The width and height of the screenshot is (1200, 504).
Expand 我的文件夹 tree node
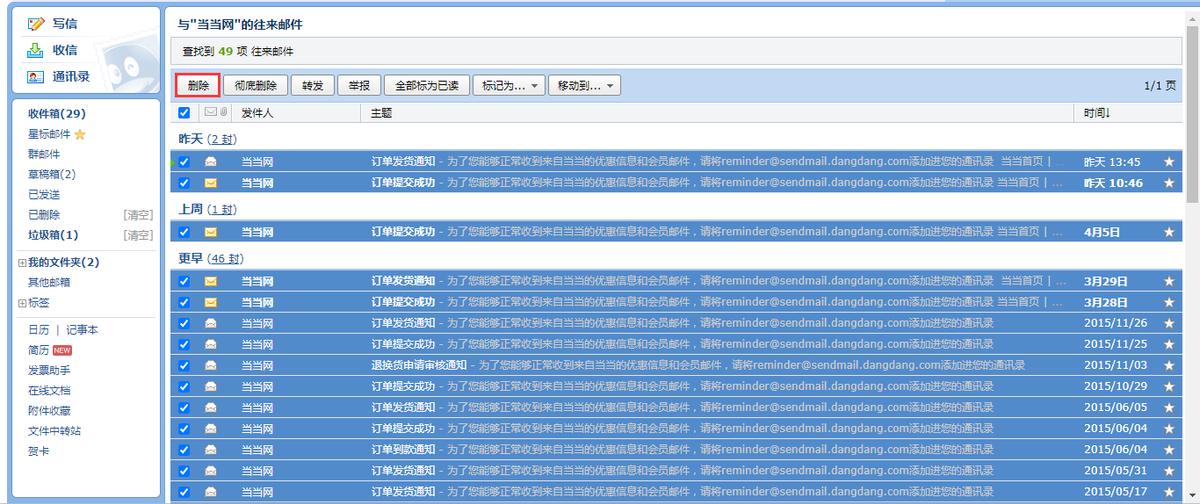click(22, 262)
